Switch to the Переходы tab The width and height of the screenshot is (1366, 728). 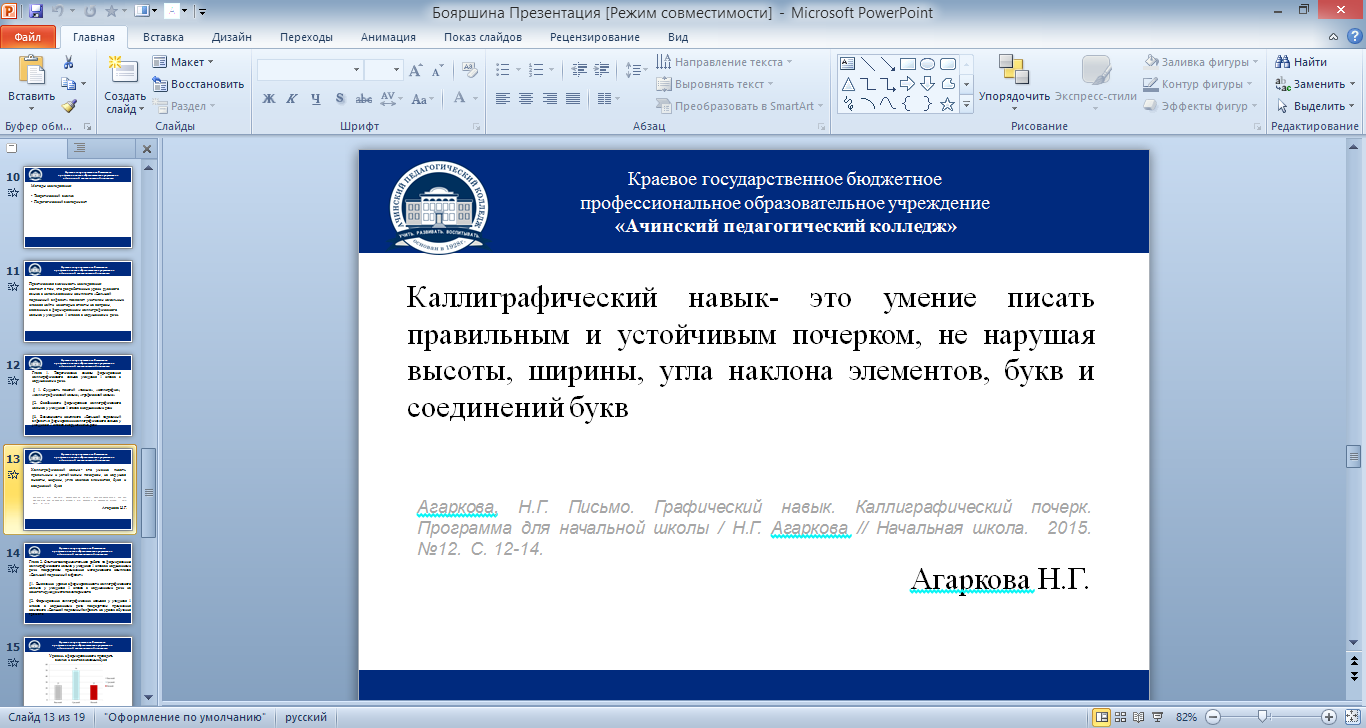(306, 37)
